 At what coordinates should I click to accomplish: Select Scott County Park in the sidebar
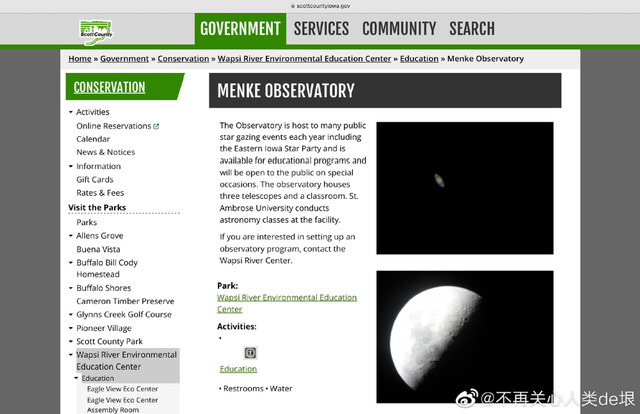pyautogui.click(x=109, y=341)
